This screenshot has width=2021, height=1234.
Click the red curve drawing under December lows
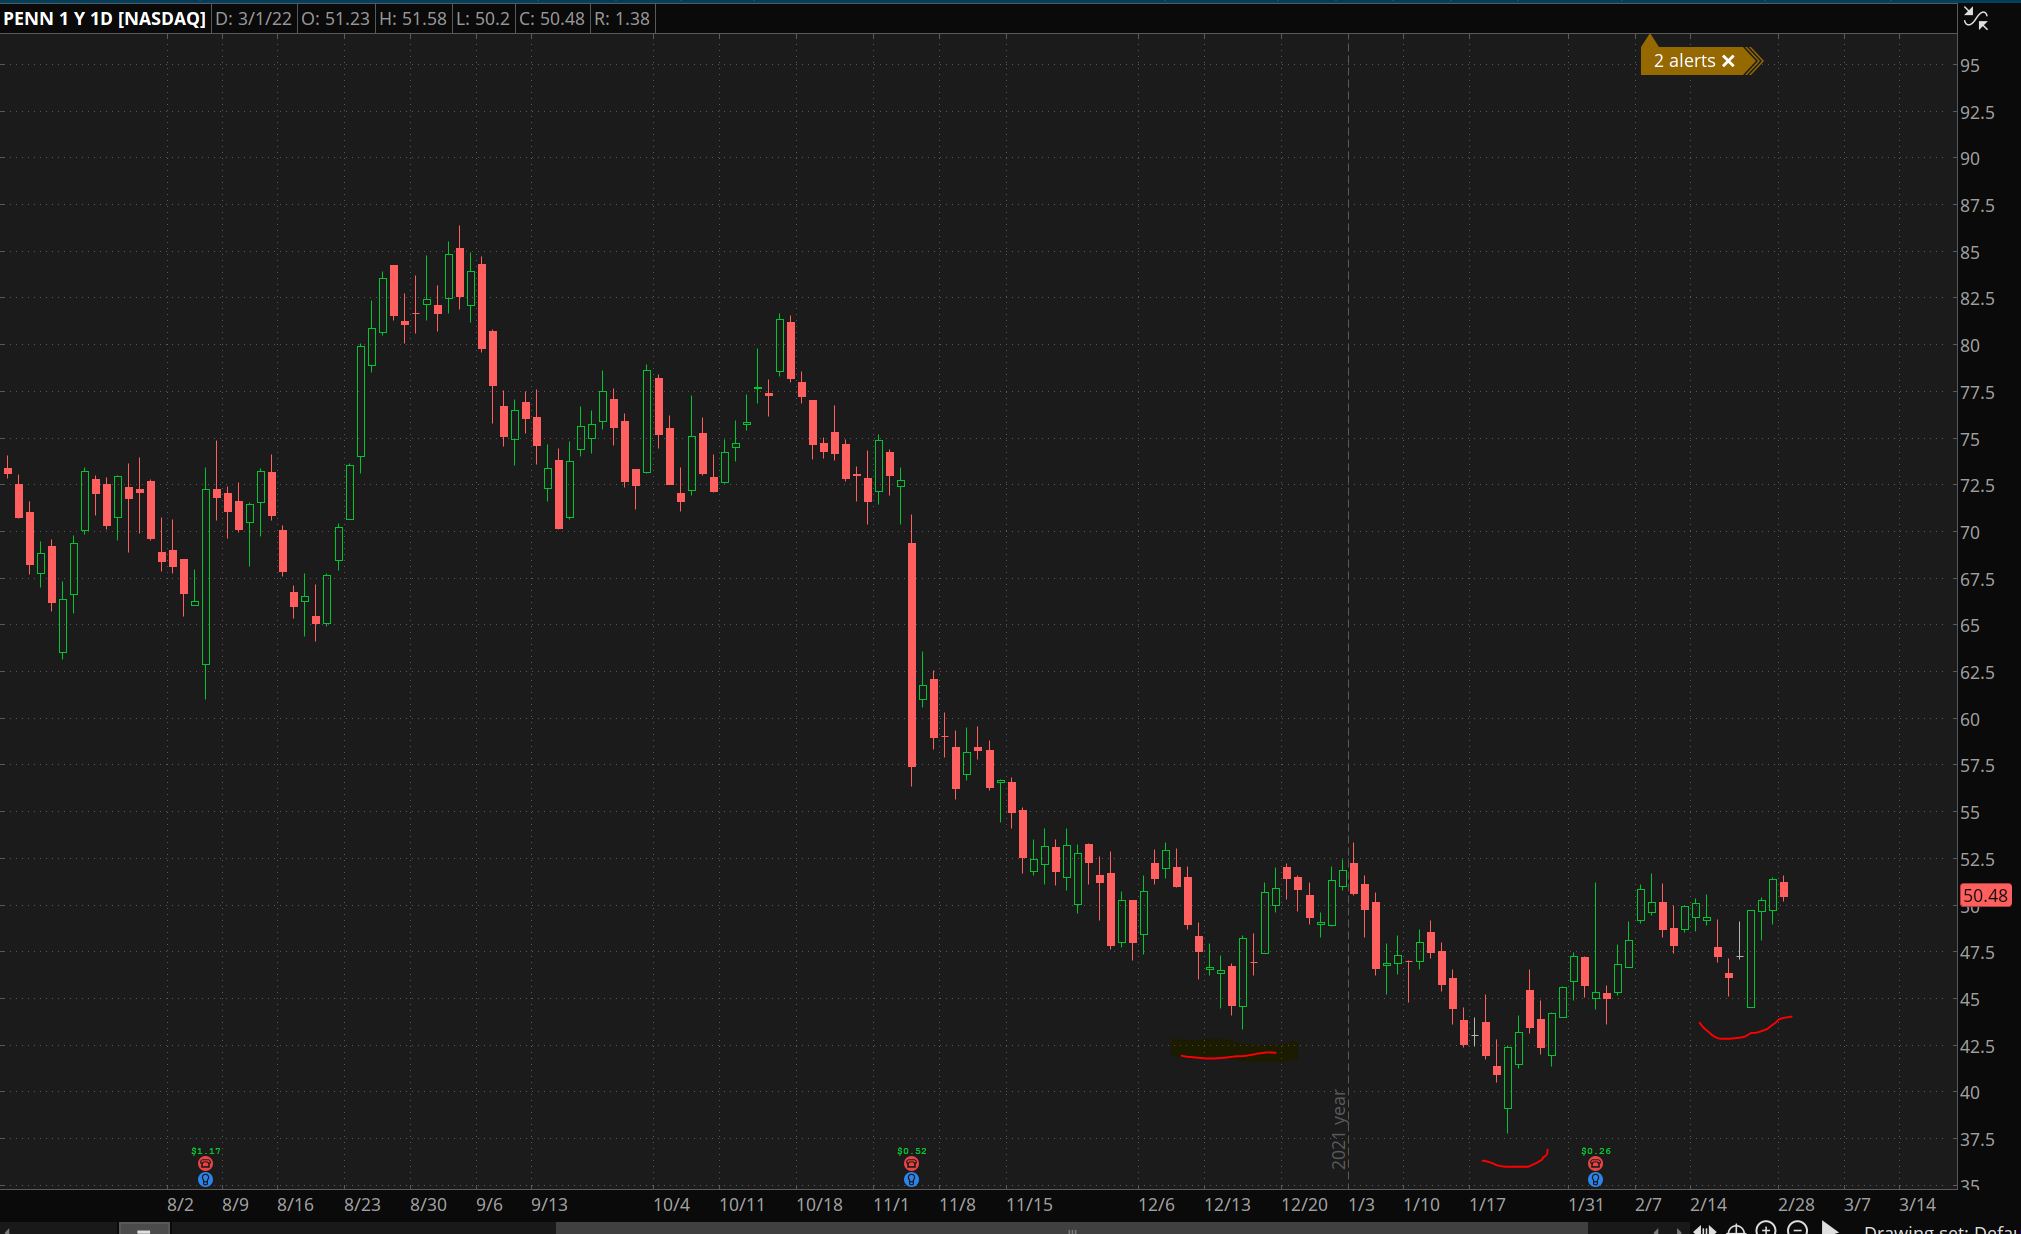click(1228, 1055)
